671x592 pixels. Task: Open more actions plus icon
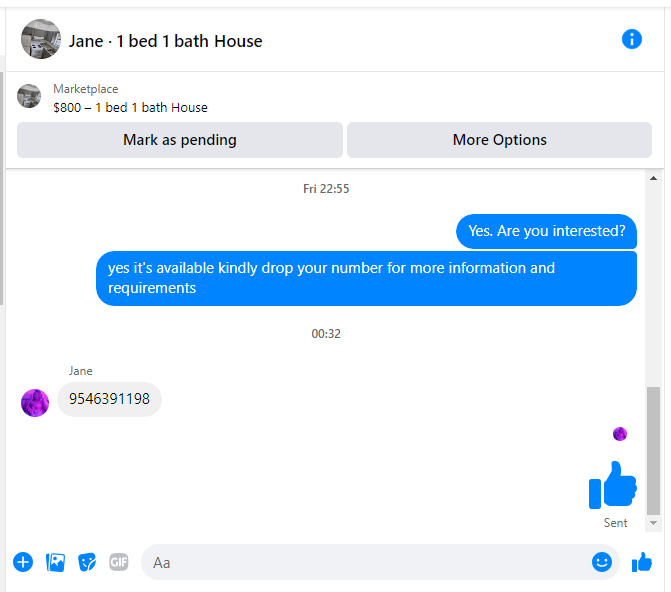click(23, 562)
